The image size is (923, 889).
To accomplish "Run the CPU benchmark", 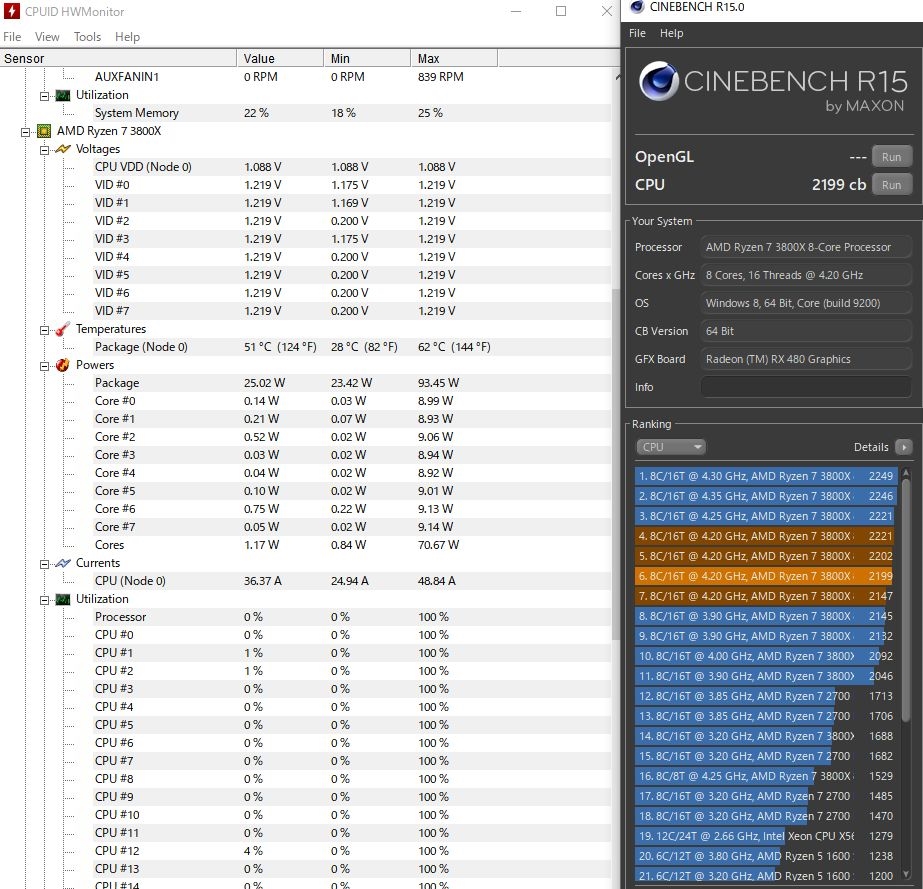I will tap(891, 184).
